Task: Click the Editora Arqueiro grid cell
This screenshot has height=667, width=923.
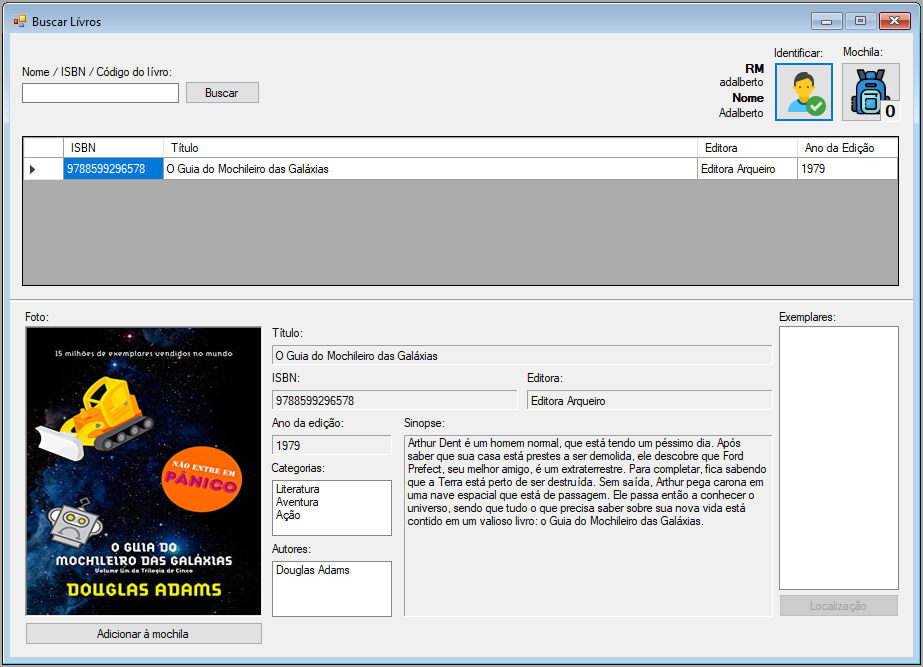Action: tap(748, 169)
